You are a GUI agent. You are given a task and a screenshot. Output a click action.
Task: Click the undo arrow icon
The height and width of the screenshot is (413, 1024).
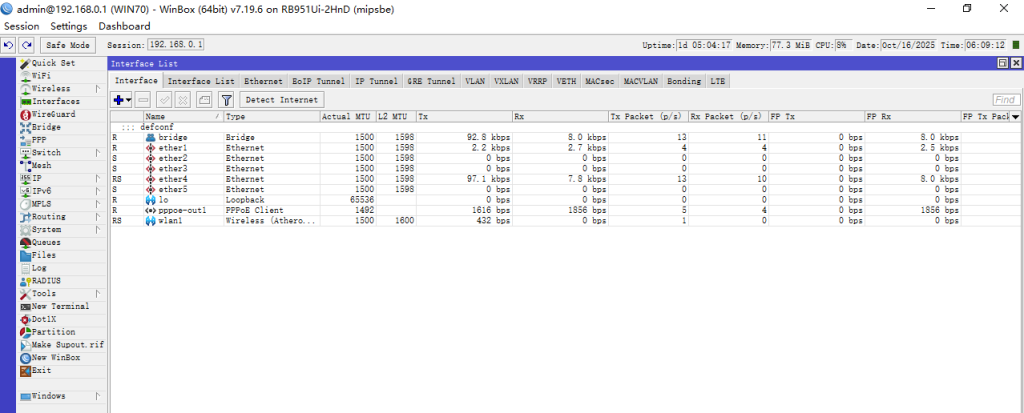[x=9, y=45]
